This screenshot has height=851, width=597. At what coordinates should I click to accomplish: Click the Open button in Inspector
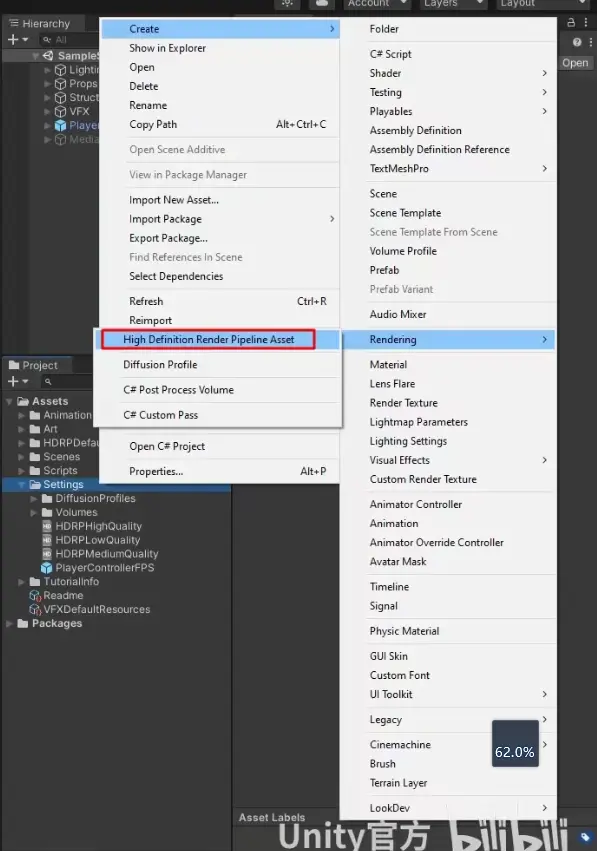(575, 63)
